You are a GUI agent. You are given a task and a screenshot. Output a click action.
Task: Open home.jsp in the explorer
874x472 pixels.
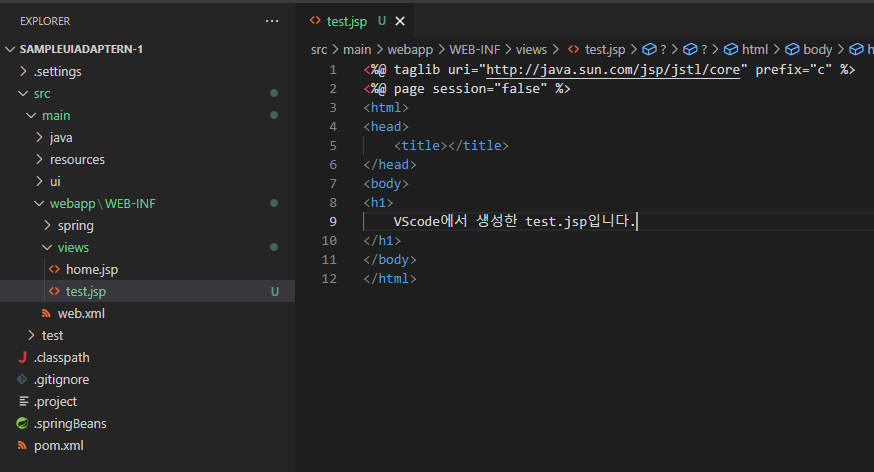[x=147, y=269]
